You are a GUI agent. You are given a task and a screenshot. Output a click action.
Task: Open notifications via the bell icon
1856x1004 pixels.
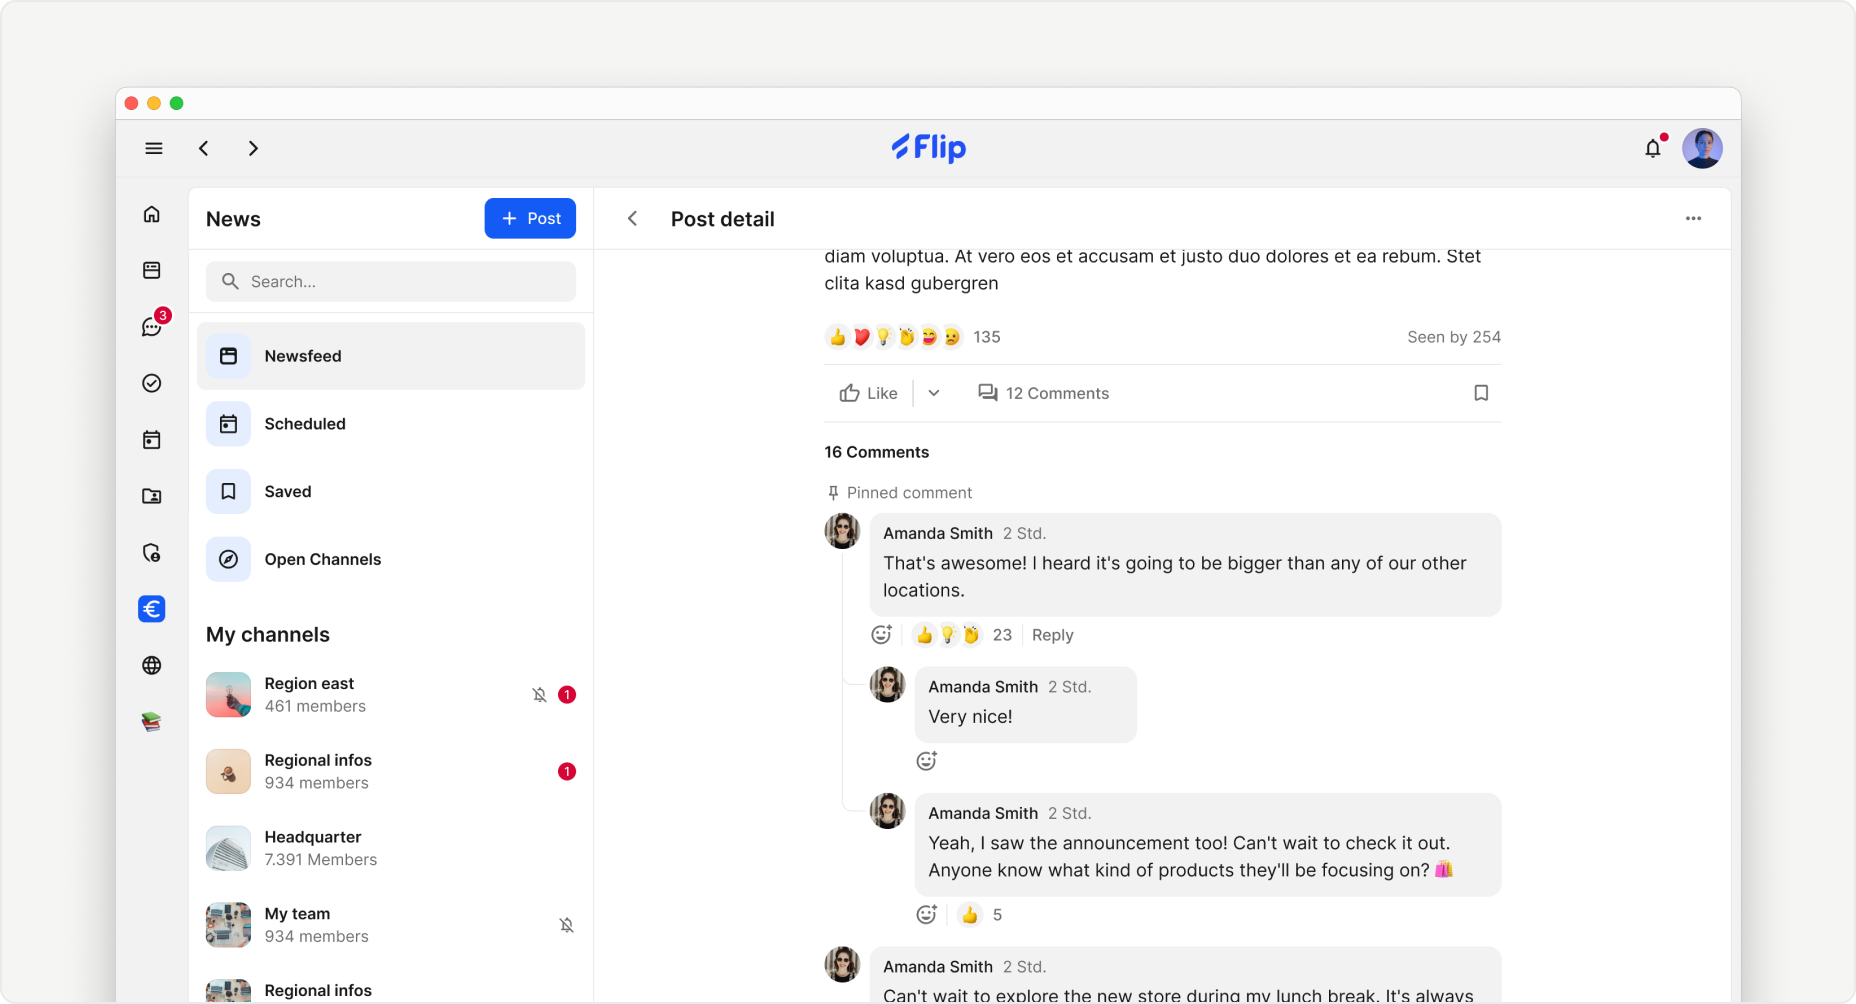click(1653, 148)
